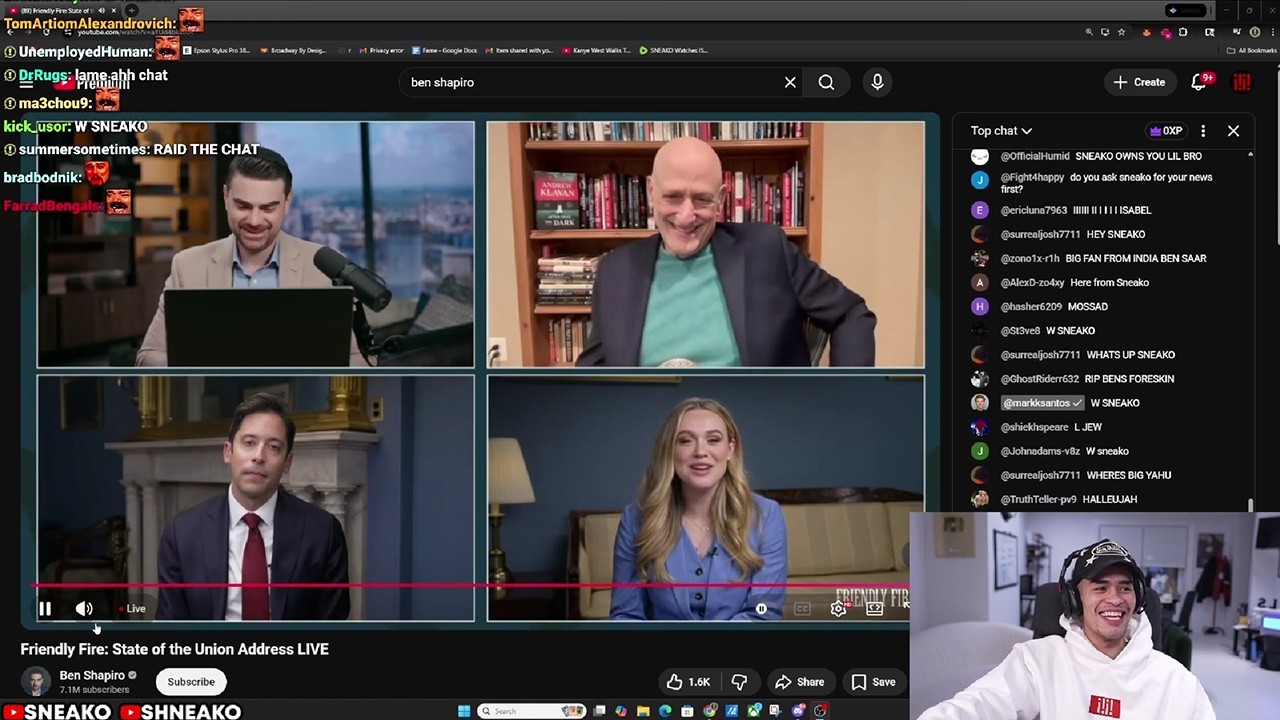Subscribe to the Ben Shapiro channel
Image resolution: width=1280 pixels, height=720 pixels.
(191, 682)
